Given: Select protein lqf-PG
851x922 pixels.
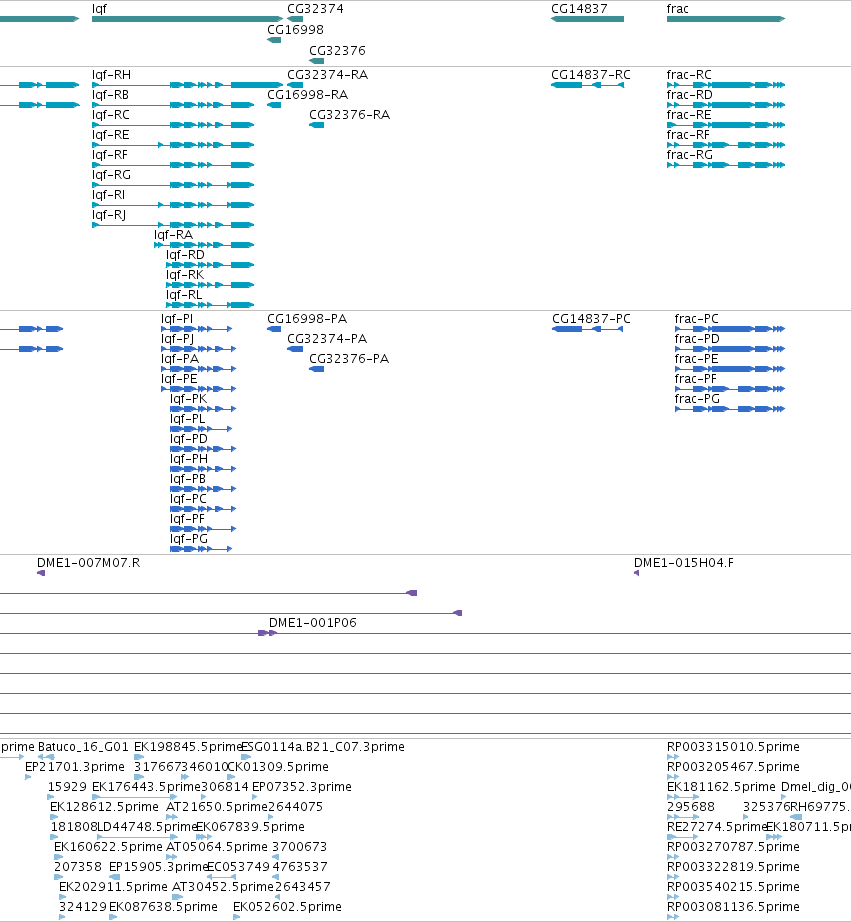Looking at the screenshot, I should pos(201,549).
